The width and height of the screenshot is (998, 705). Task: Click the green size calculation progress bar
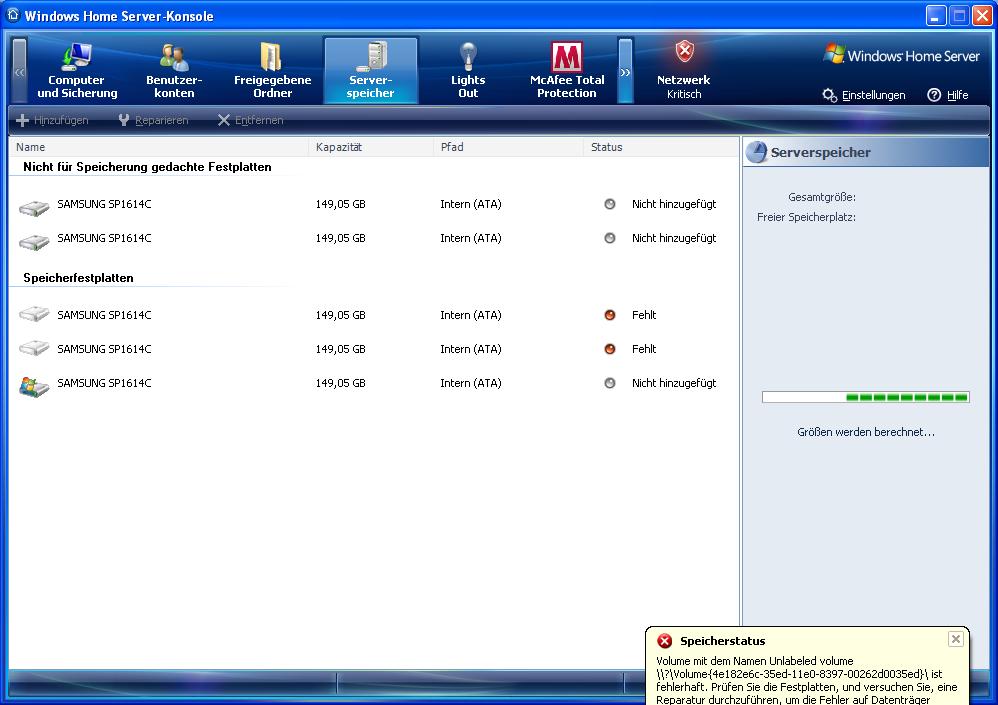click(x=866, y=398)
